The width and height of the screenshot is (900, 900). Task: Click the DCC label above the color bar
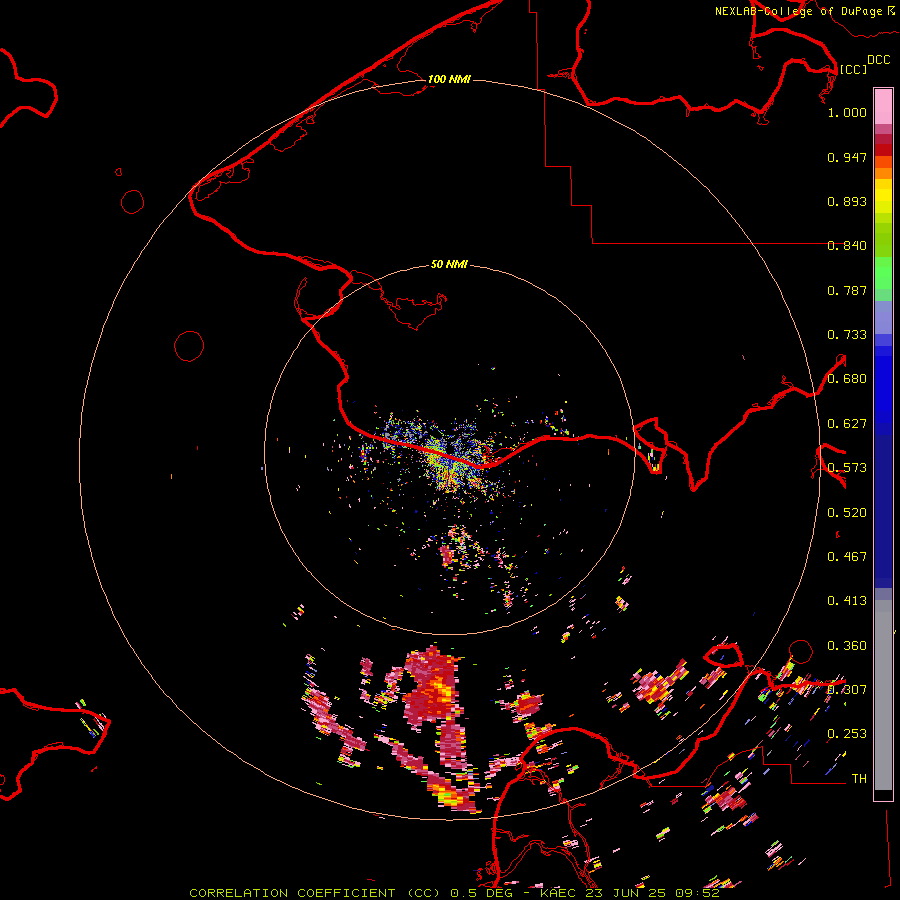(x=879, y=60)
